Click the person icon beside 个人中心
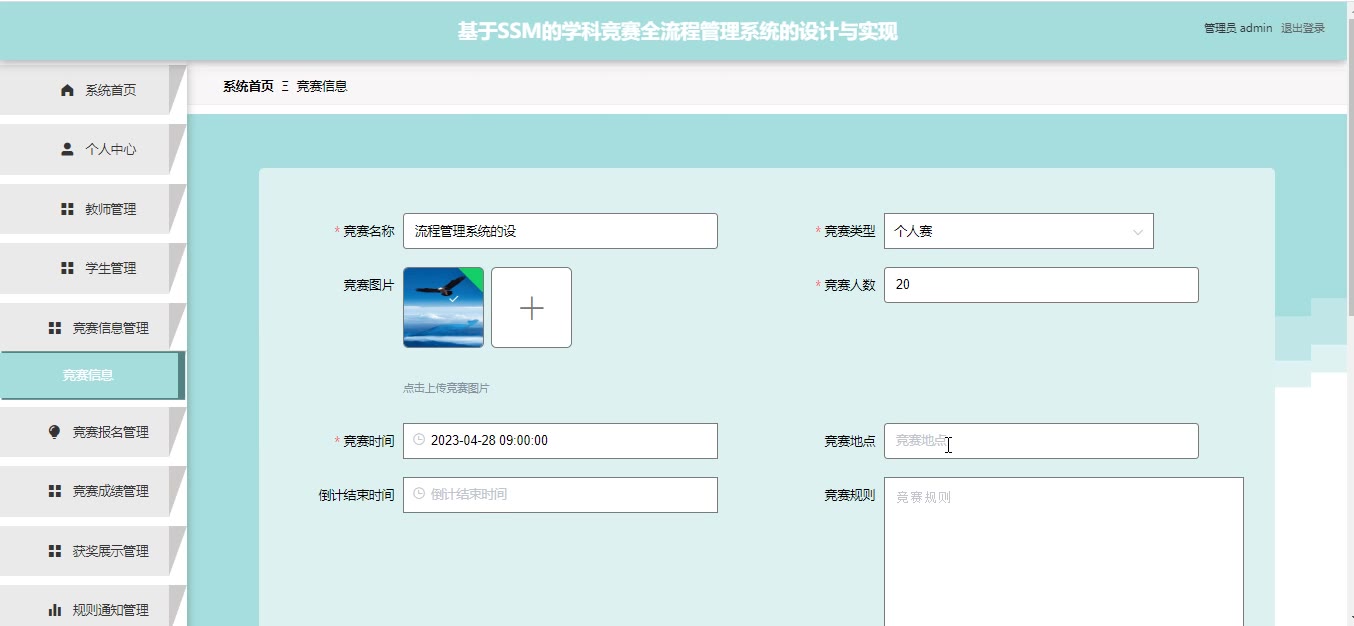Viewport: 1354px width, 626px height. pyautogui.click(x=68, y=149)
